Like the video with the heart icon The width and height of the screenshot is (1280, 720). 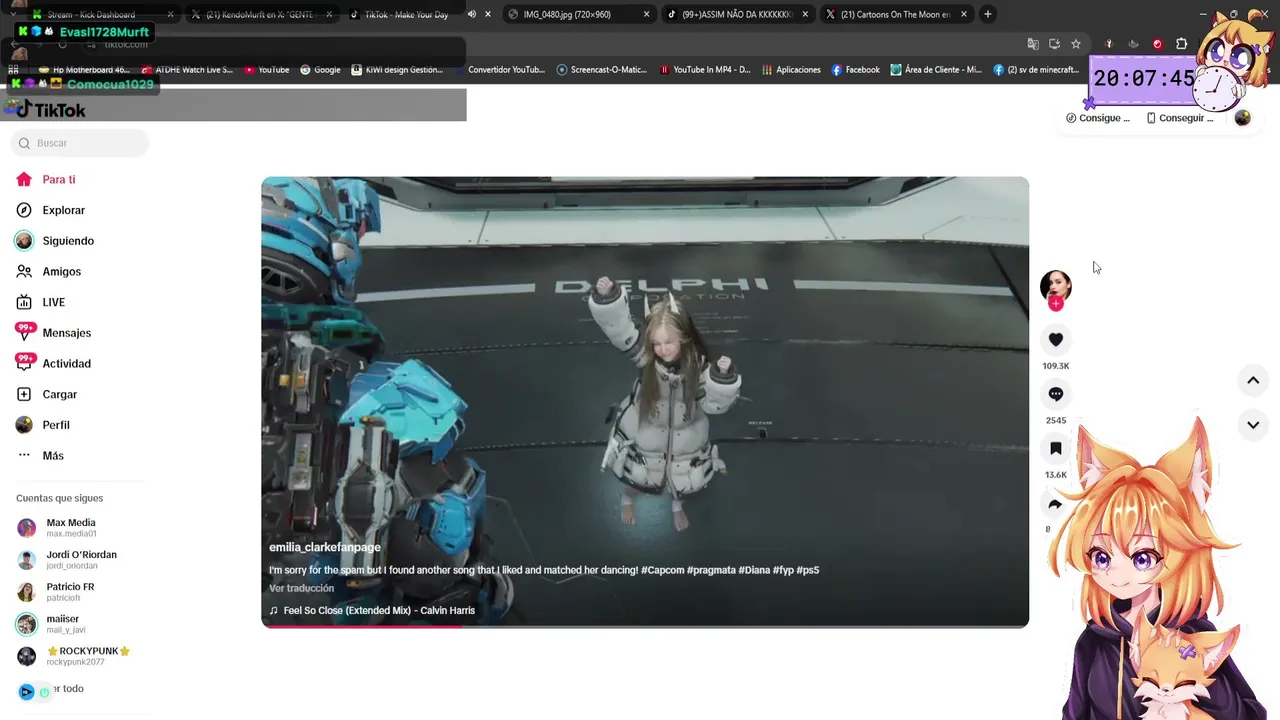point(1055,340)
